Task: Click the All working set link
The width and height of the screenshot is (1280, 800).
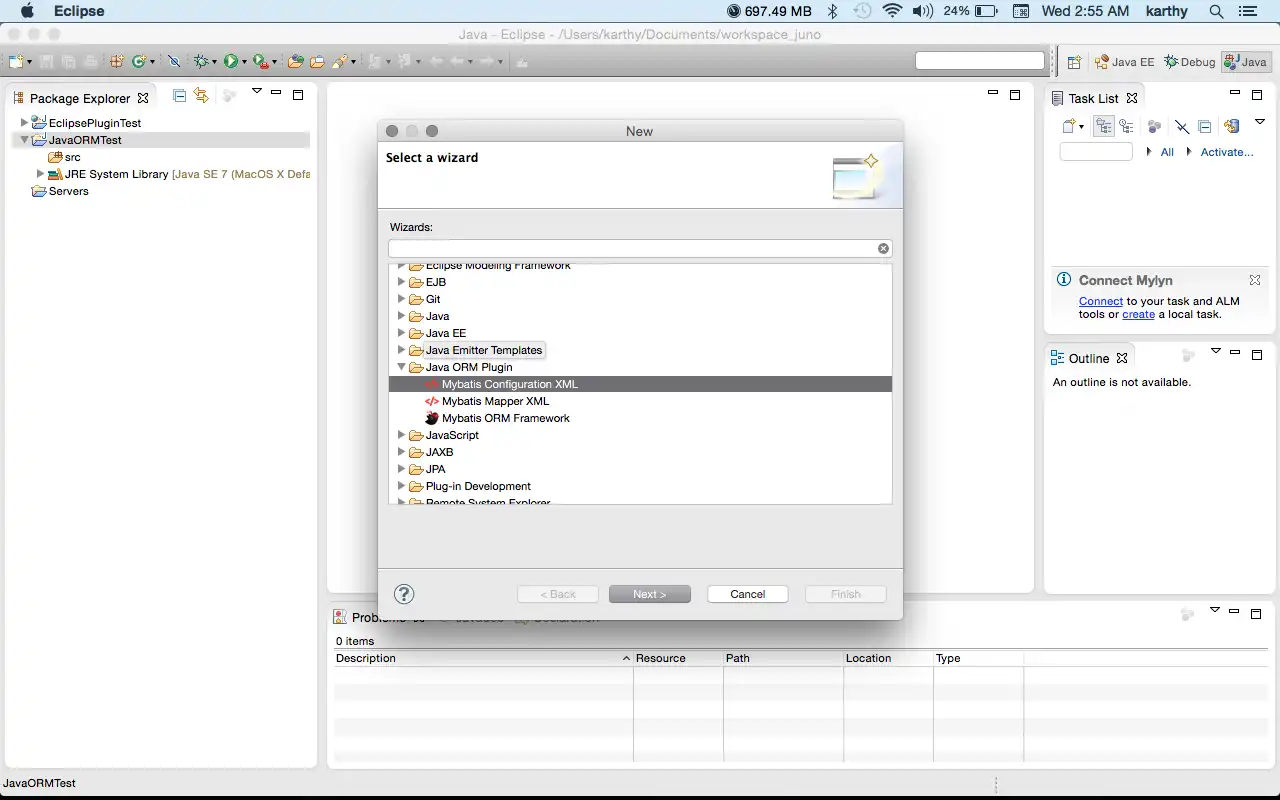Action: point(1167,152)
